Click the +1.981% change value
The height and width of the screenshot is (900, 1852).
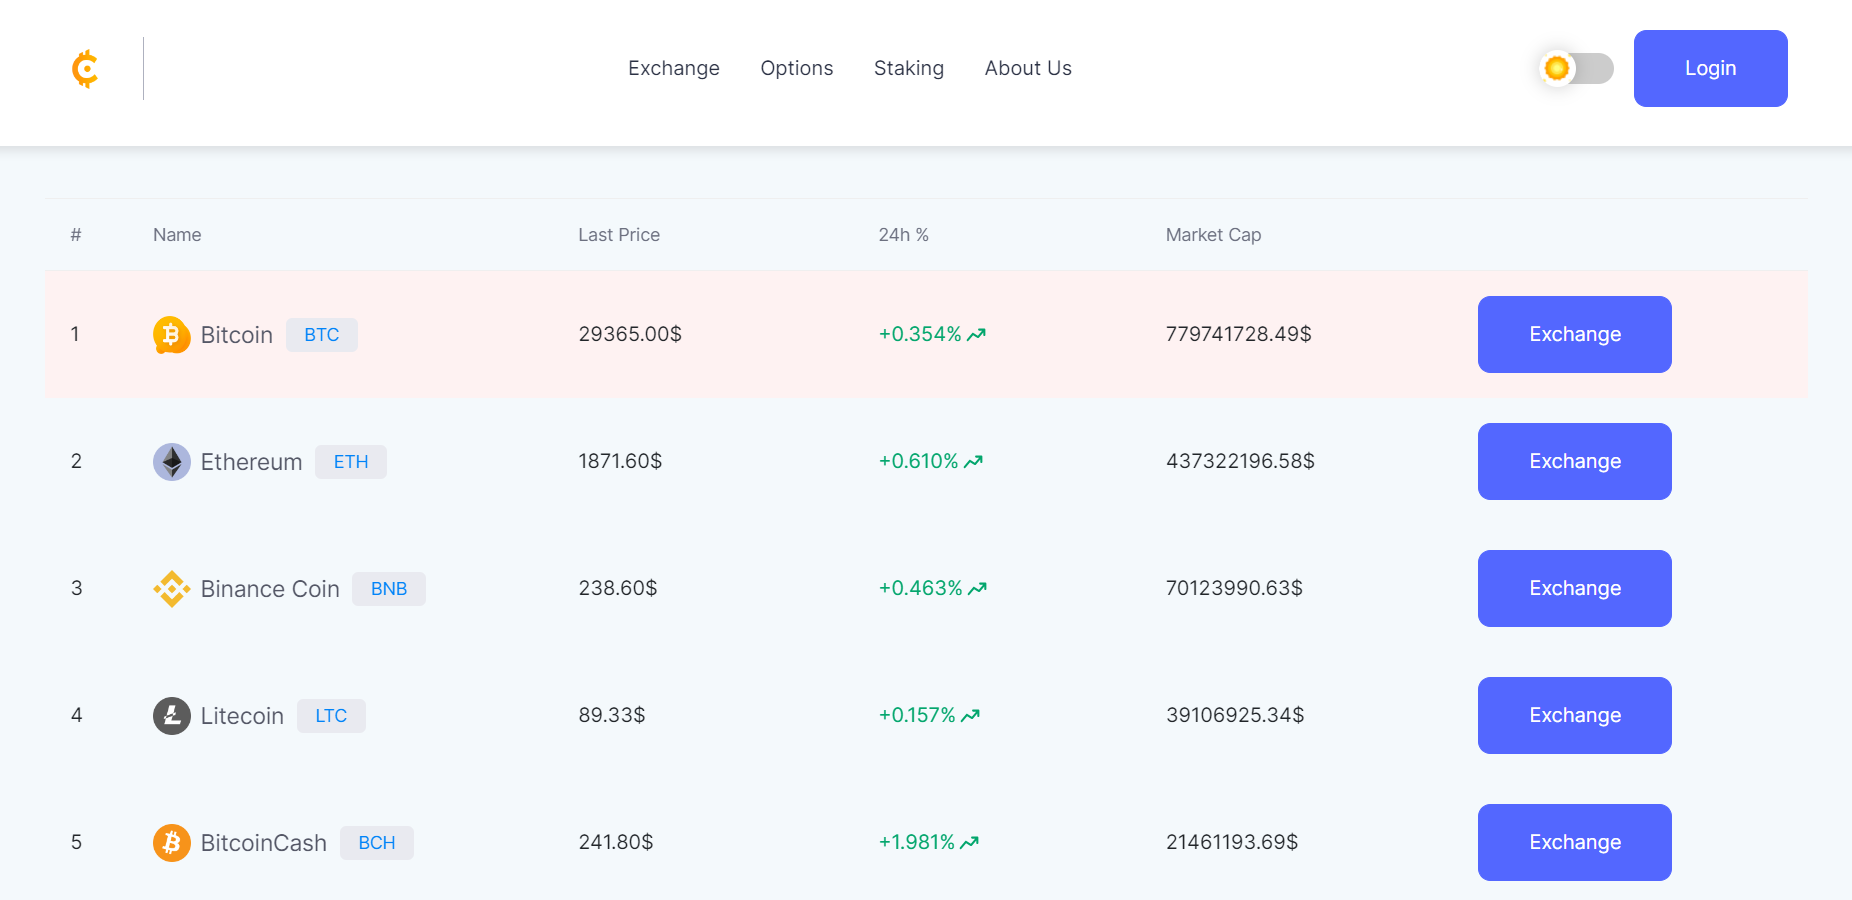click(917, 842)
